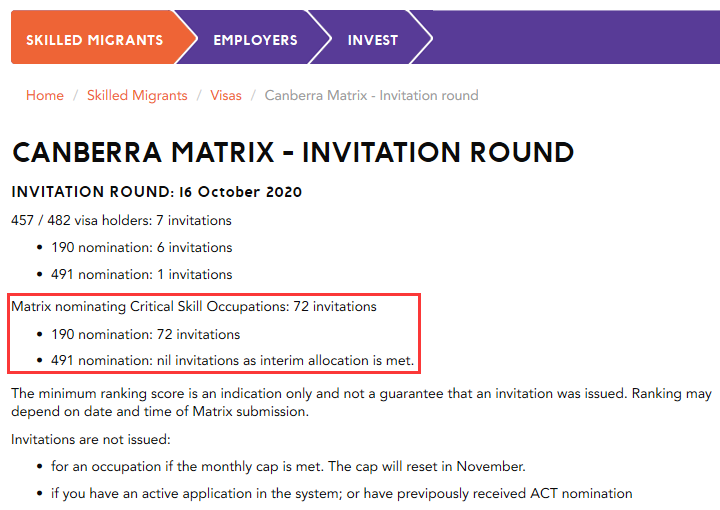This screenshot has width=720, height=510.
Task: Select the Invest navigation tab
Action: pos(372,40)
